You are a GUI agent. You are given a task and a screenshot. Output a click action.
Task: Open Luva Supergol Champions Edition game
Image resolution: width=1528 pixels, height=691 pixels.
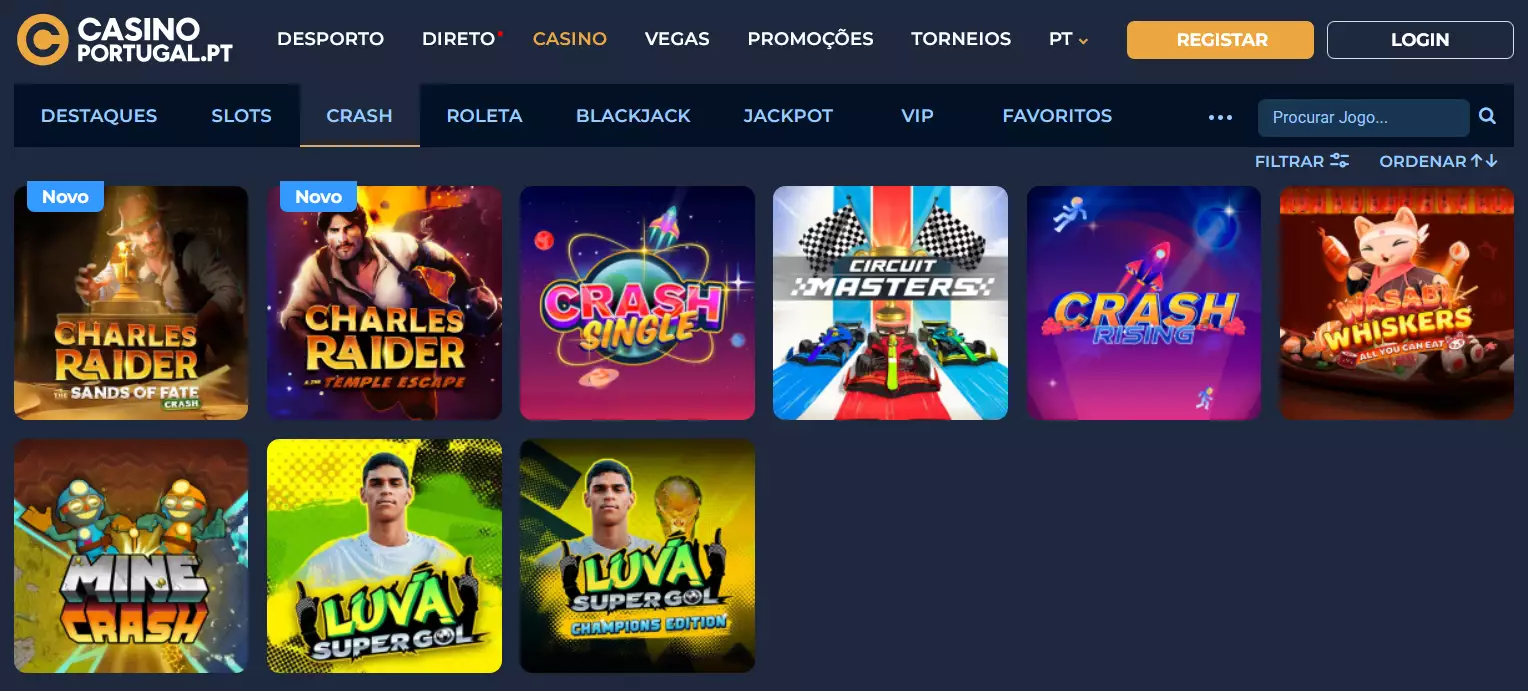pos(637,556)
